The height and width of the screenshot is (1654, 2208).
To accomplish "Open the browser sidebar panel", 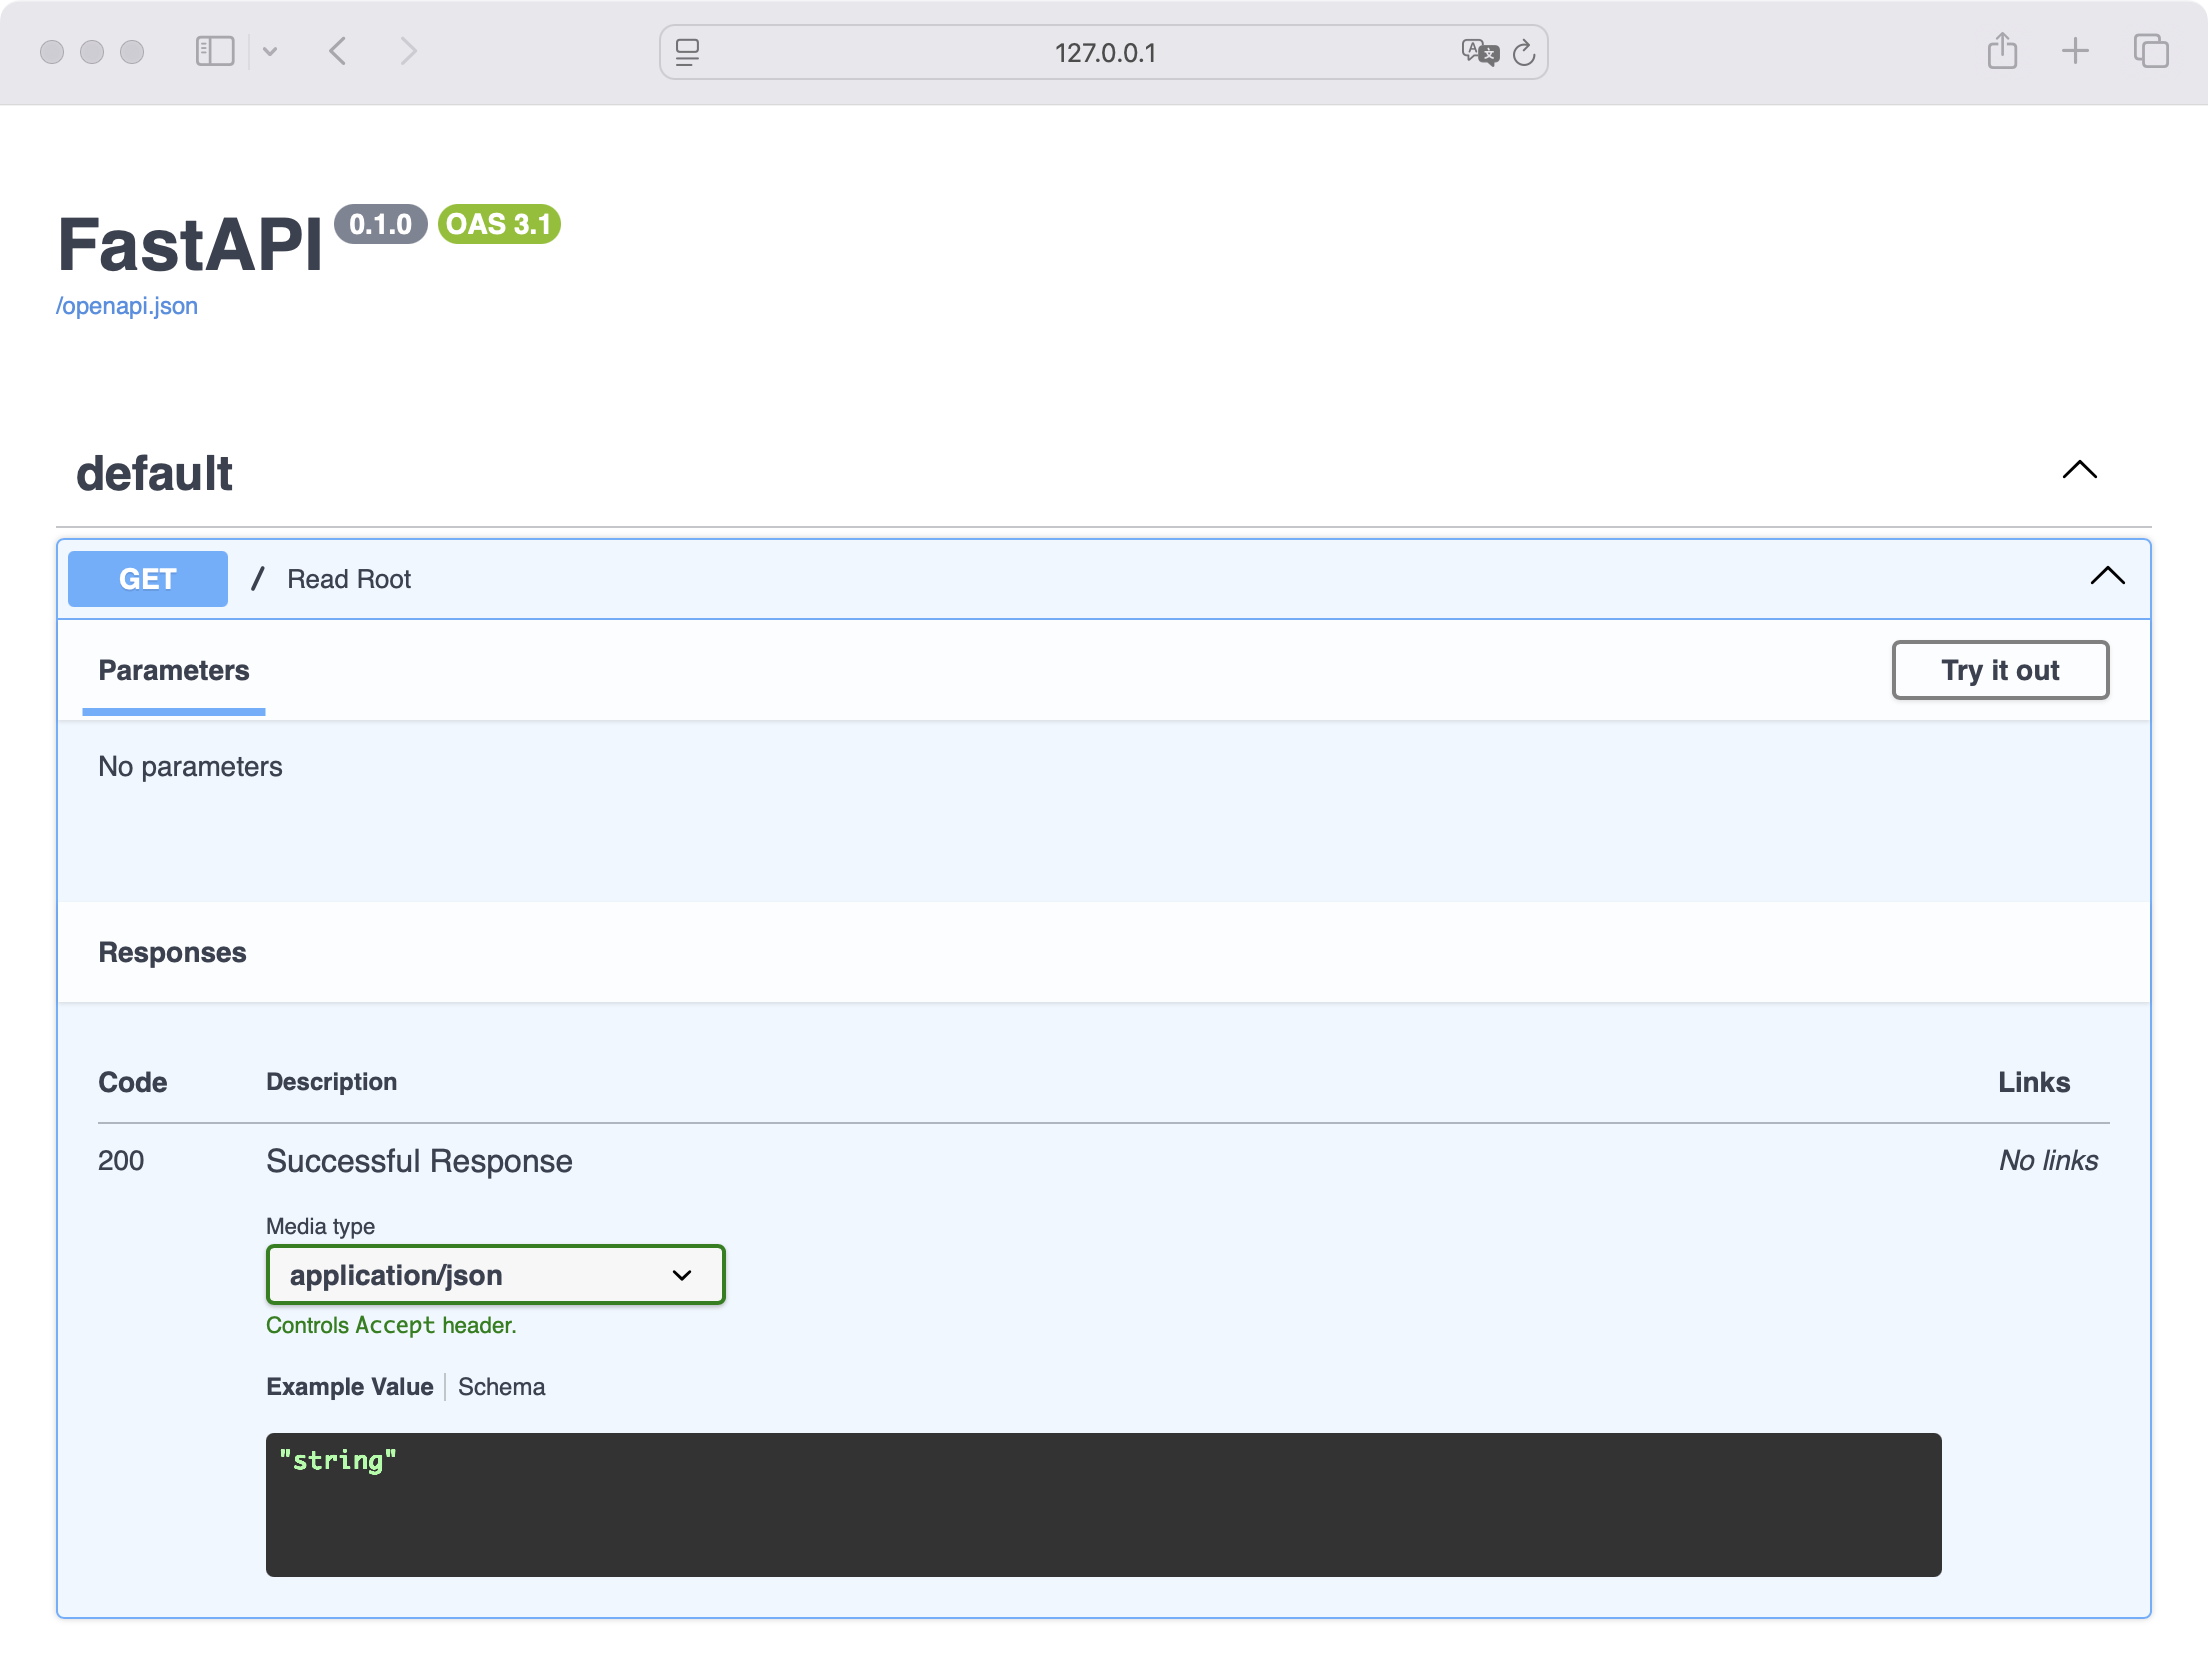I will point(213,51).
